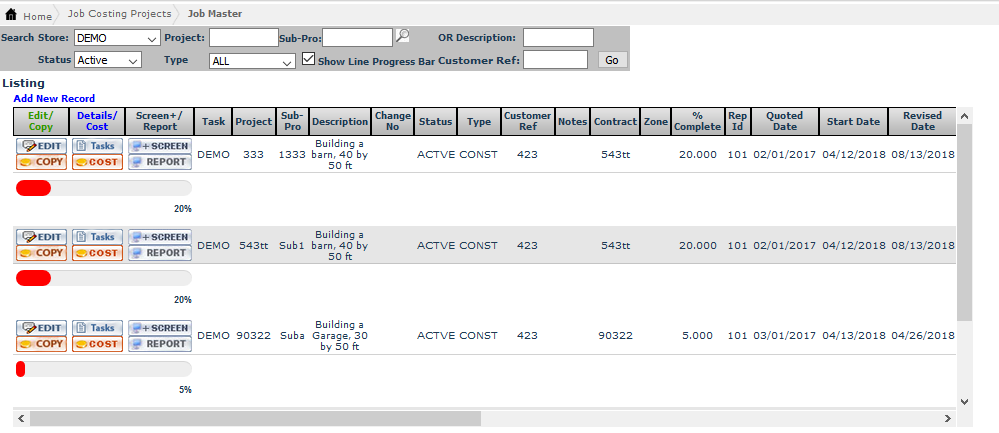999x433 pixels.
Task: Click Add New Record link
Action: coord(54,98)
